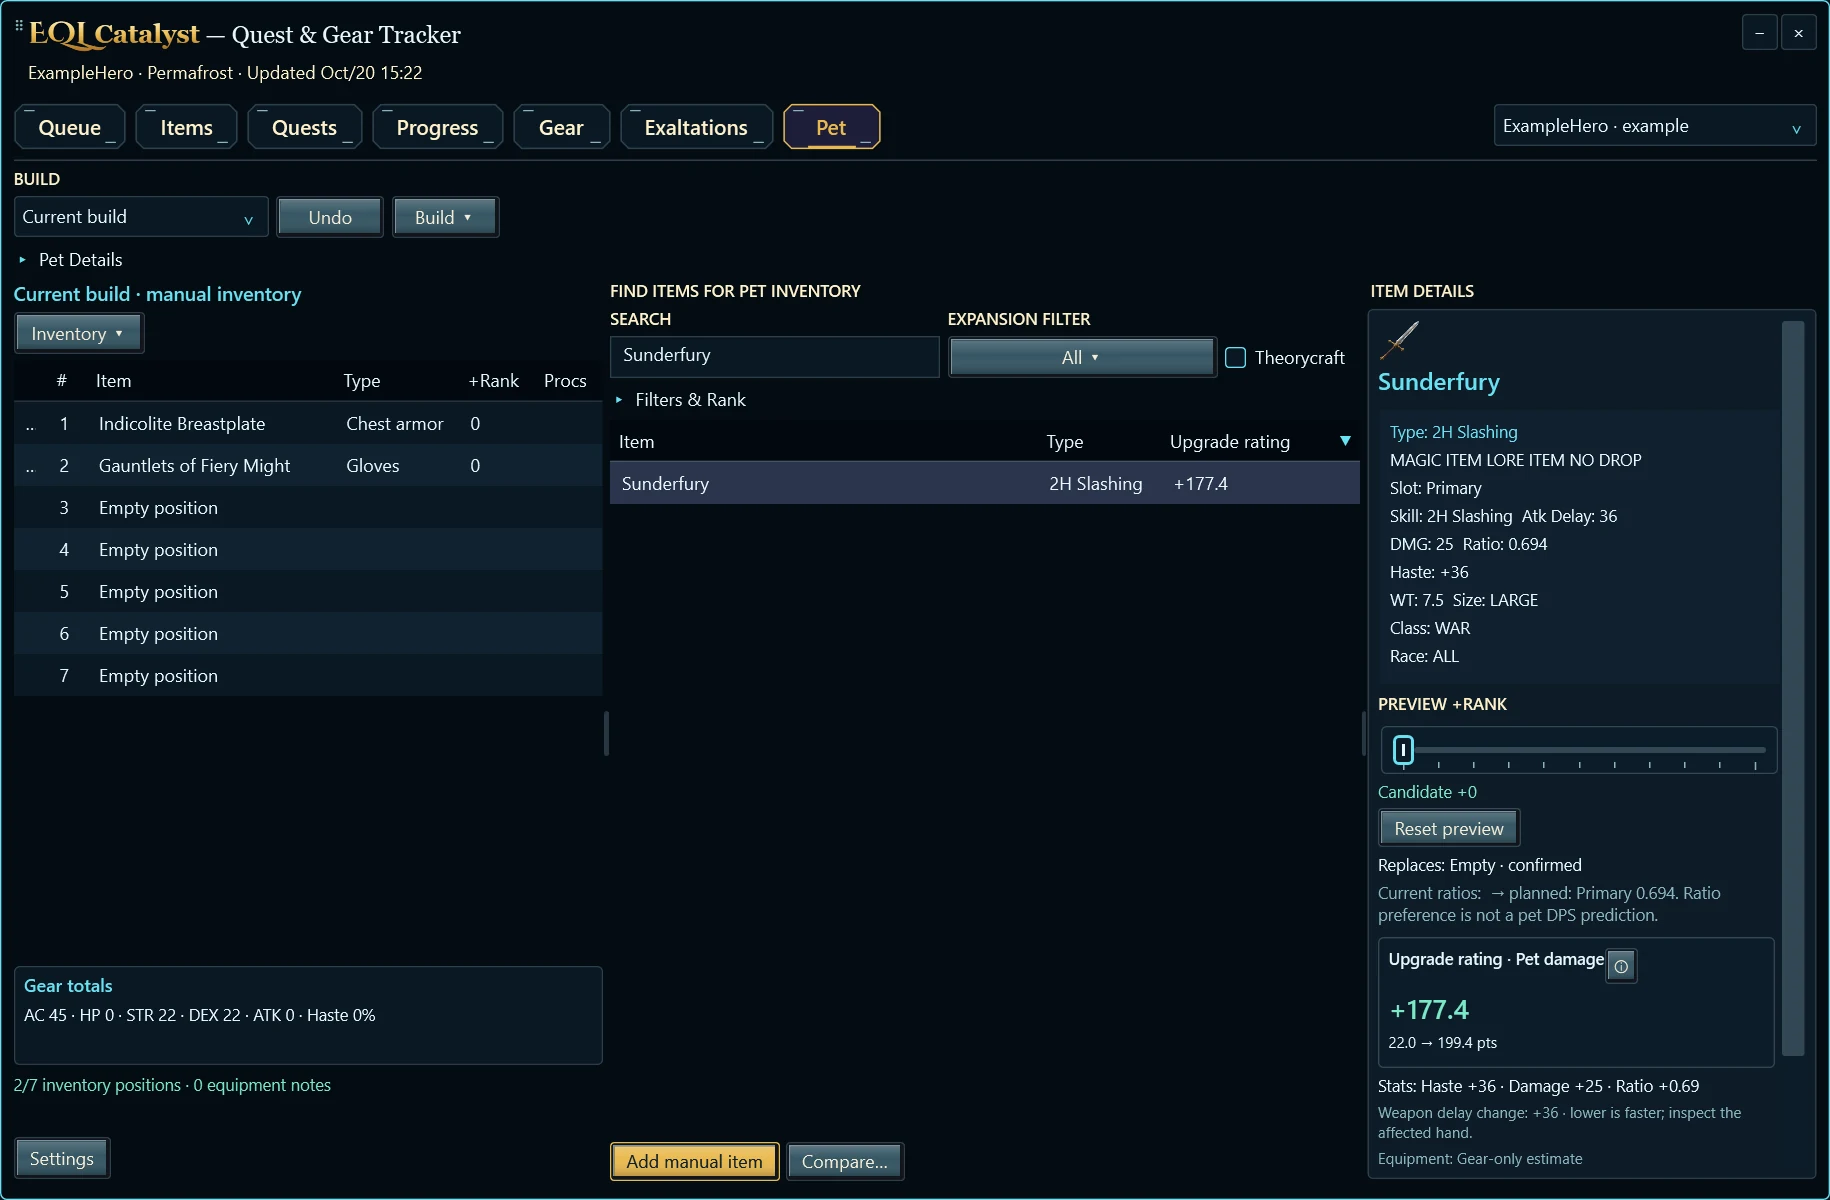
Task: Close the EQL Catalyst window
Action: tap(1799, 33)
